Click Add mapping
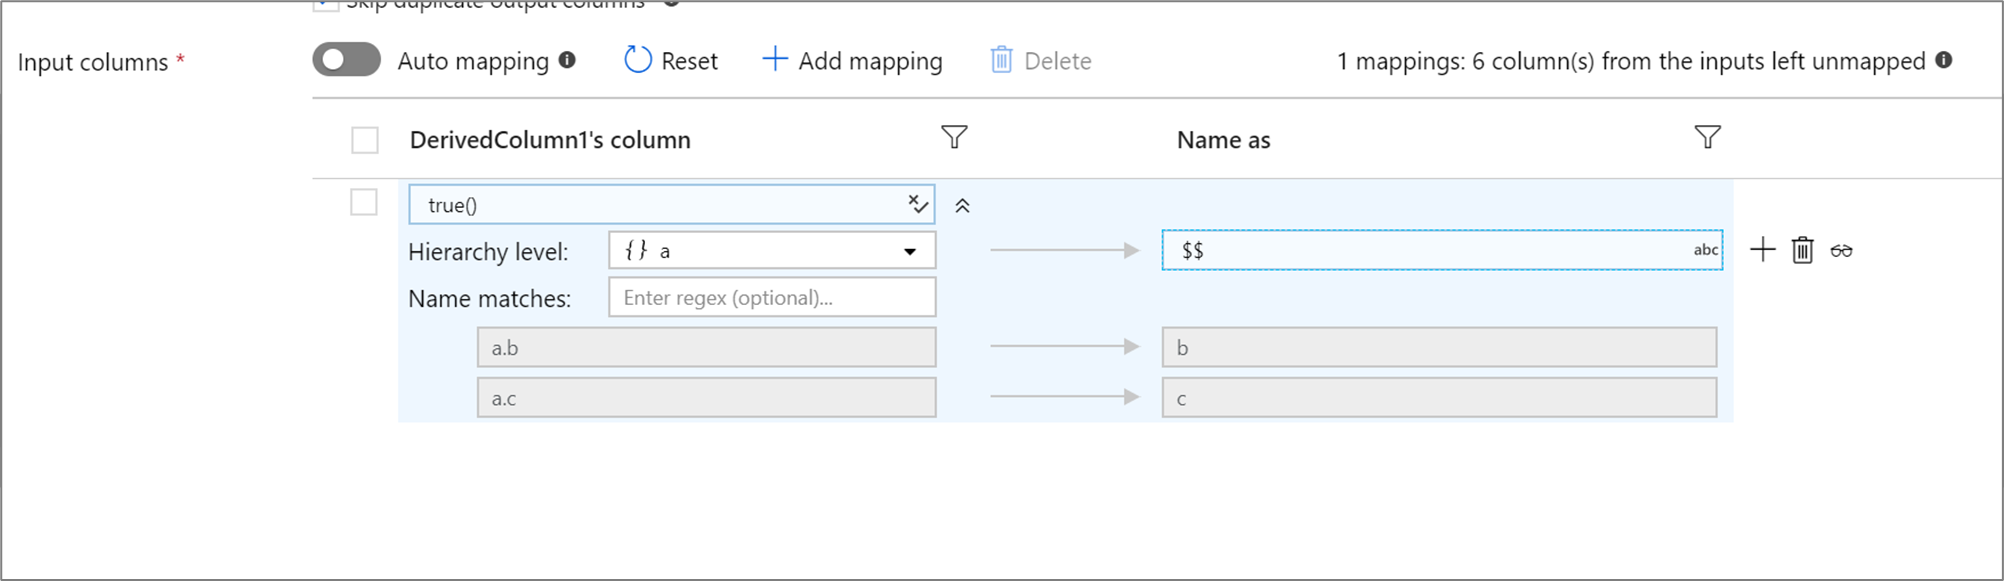 (852, 61)
